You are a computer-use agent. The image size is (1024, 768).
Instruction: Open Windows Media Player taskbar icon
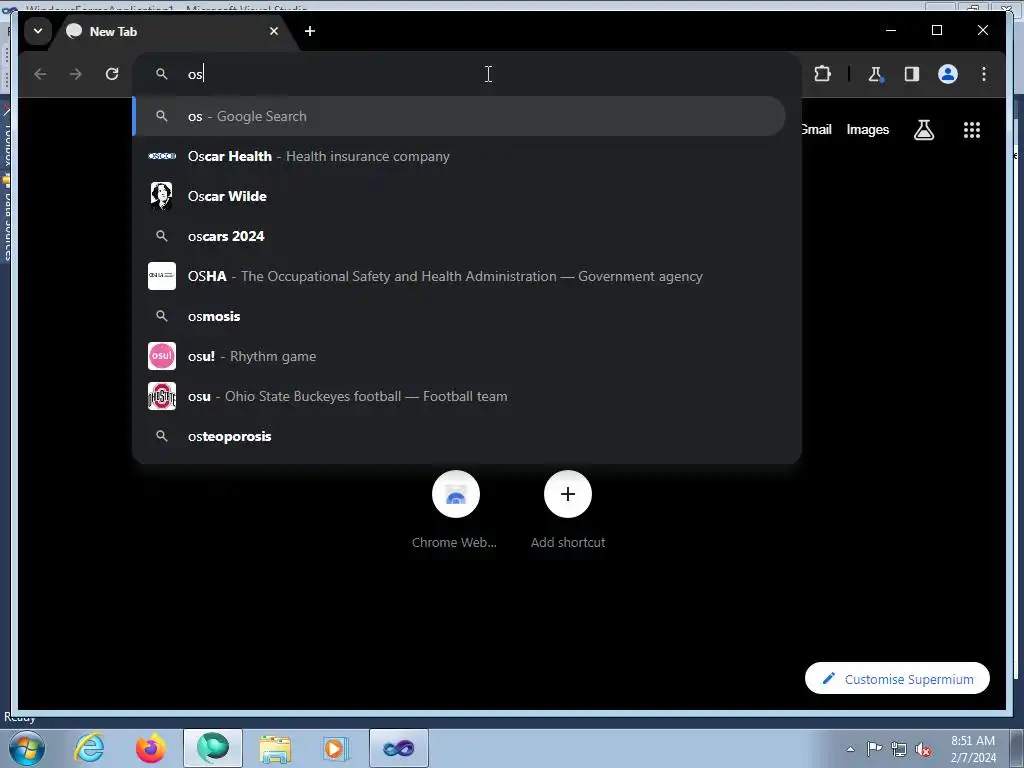click(x=336, y=748)
